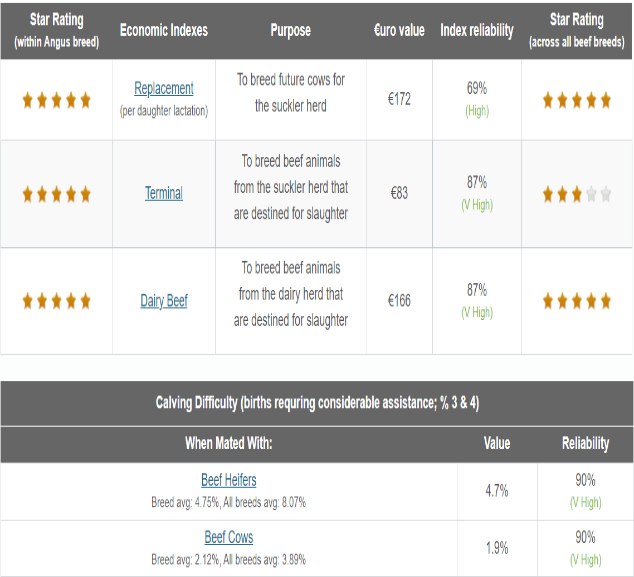Click Replacement across-breeds five-star rating
This screenshot has height=577, width=634.
[577, 100]
